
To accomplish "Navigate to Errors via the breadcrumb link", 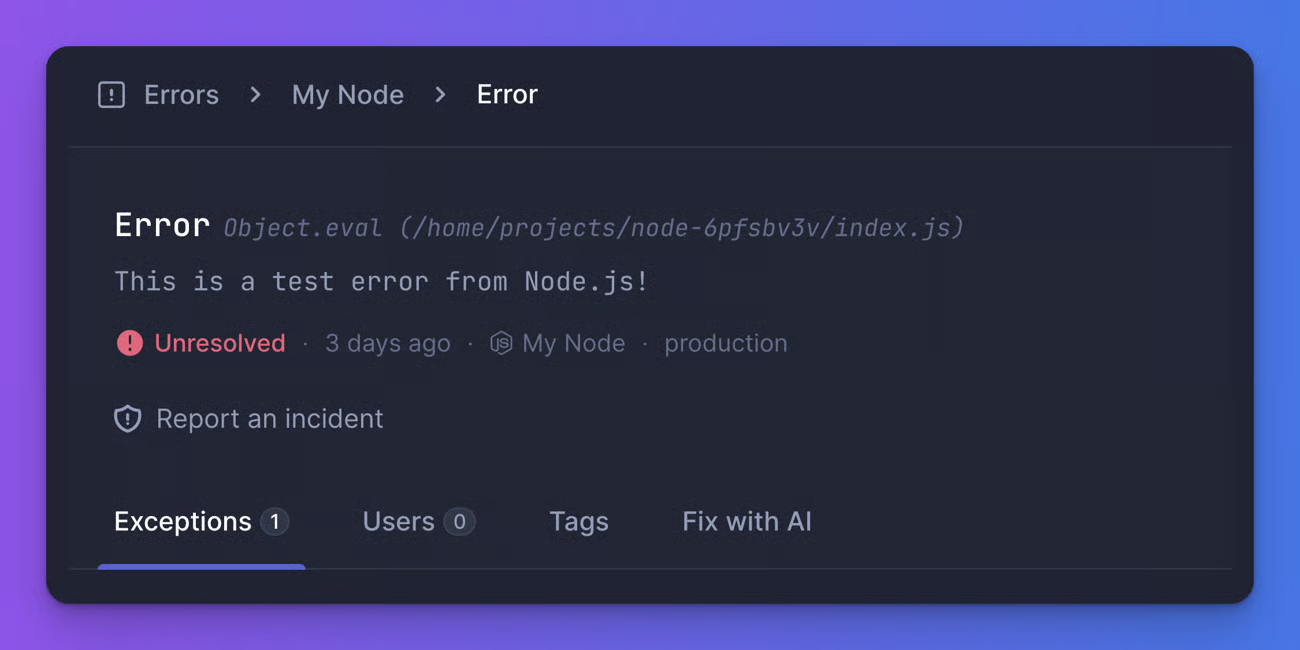I will [182, 94].
